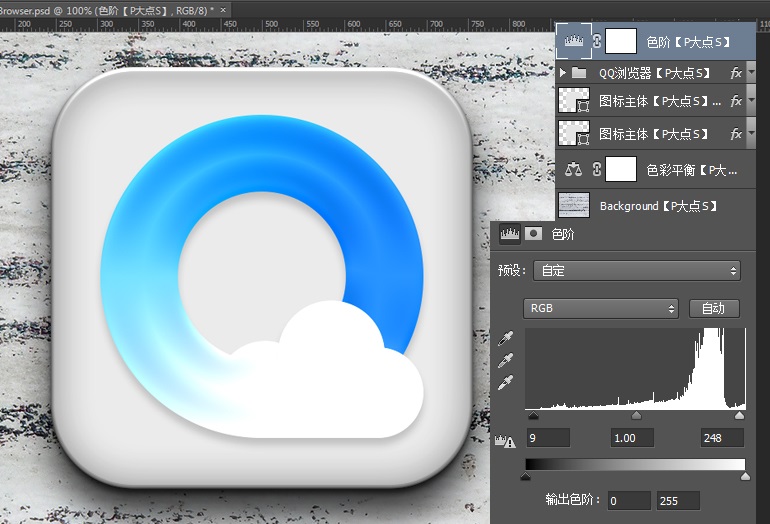Viewport: 770px width, 524px height.
Task: Click the output white slider handle
Action: point(745,476)
